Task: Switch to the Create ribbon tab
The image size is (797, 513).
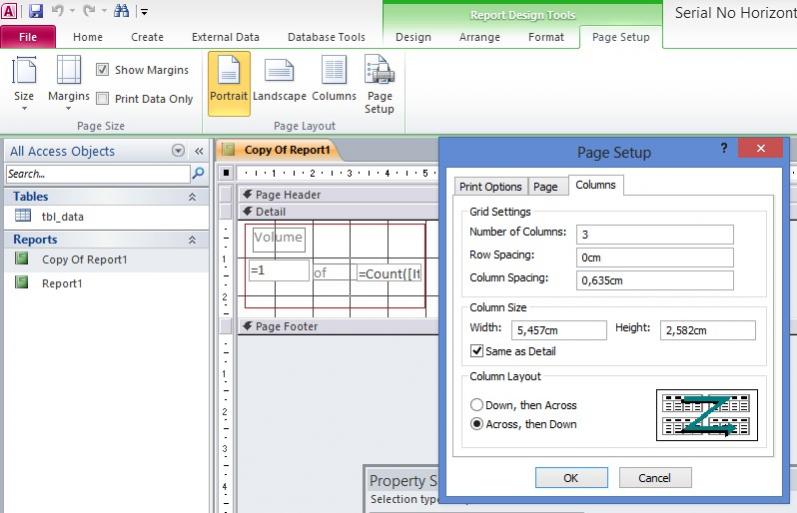Action: click(147, 37)
